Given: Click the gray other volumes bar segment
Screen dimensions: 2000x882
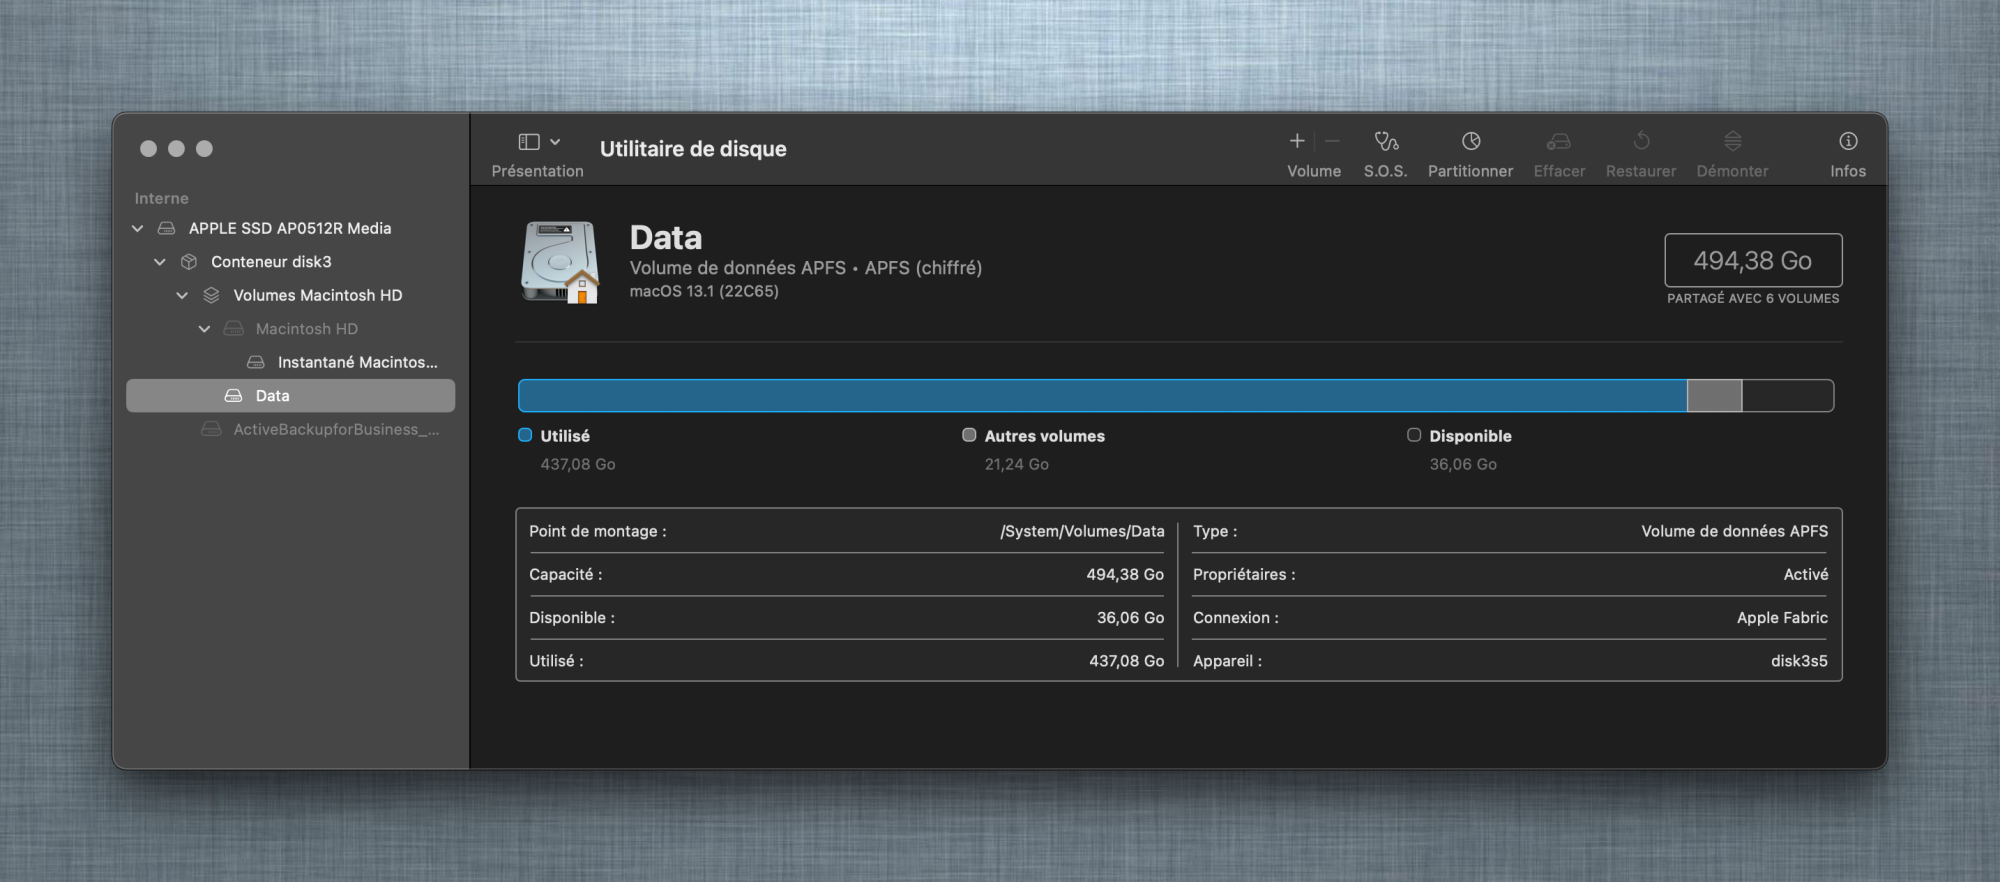Looking at the screenshot, I should point(1714,396).
